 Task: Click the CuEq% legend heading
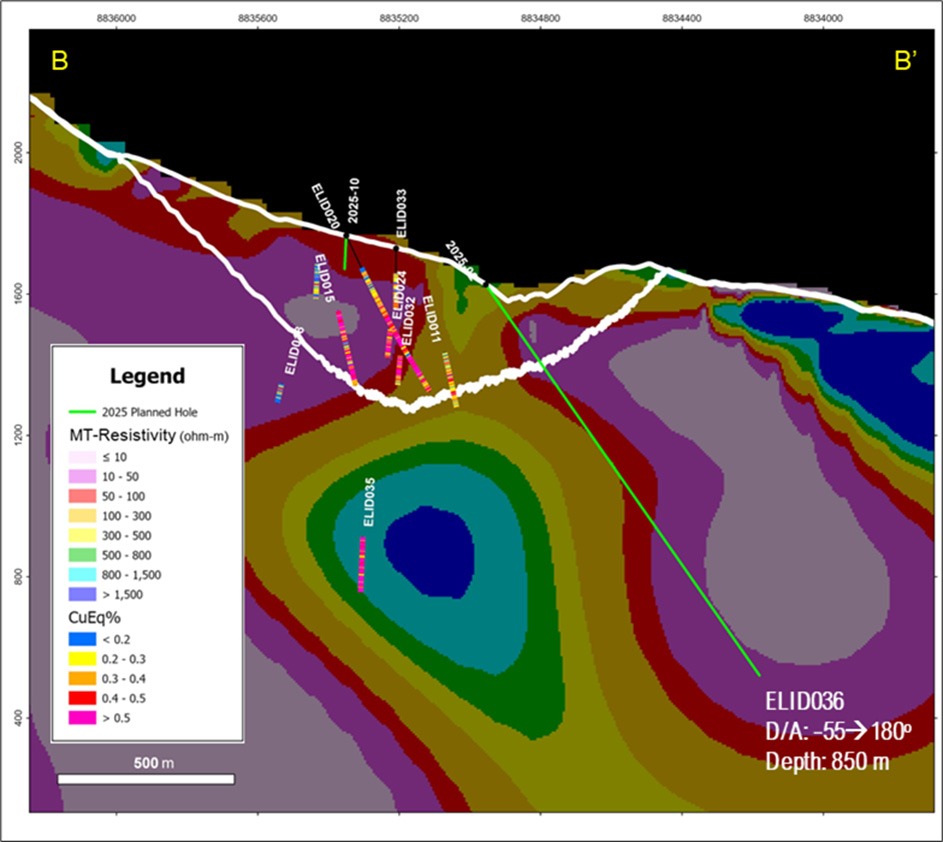pyautogui.click(x=95, y=618)
